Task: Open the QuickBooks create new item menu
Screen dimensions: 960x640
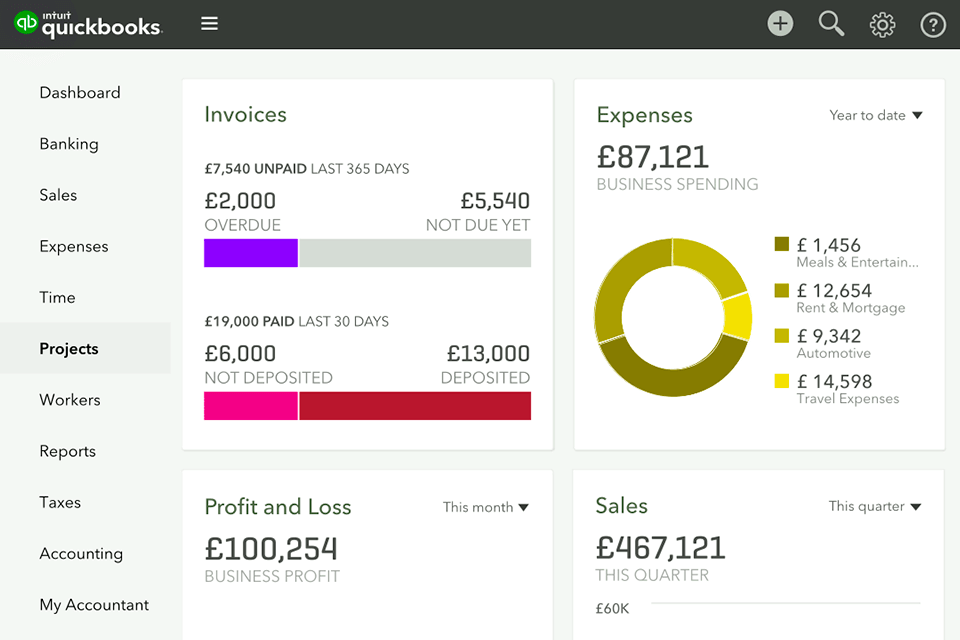Action: click(x=780, y=23)
